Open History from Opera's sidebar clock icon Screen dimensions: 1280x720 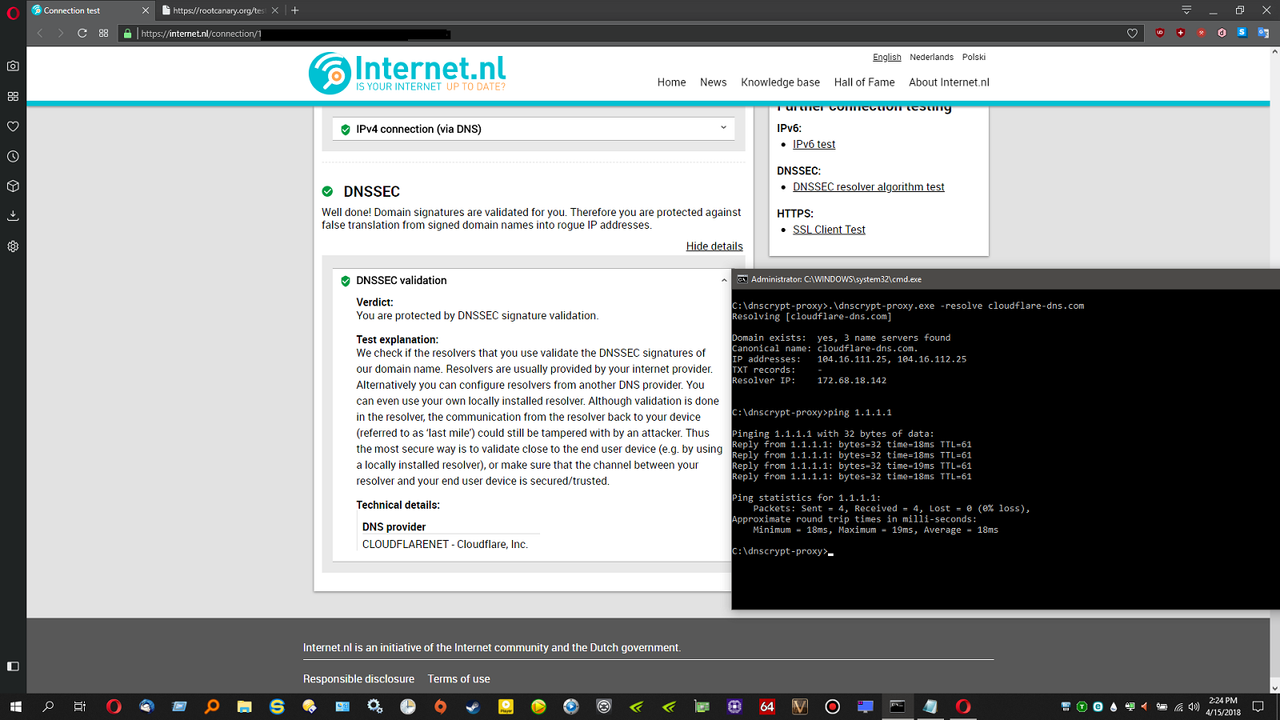(x=12, y=156)
